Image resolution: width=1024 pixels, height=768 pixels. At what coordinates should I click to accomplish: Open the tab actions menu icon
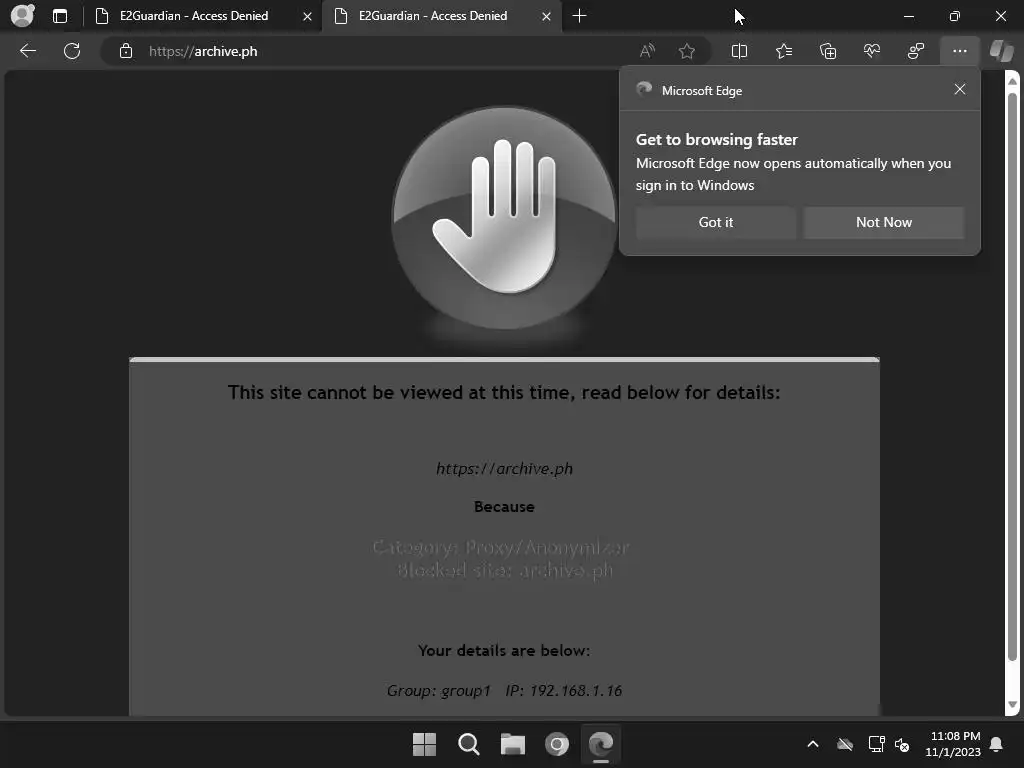click(x=59, y=16)
